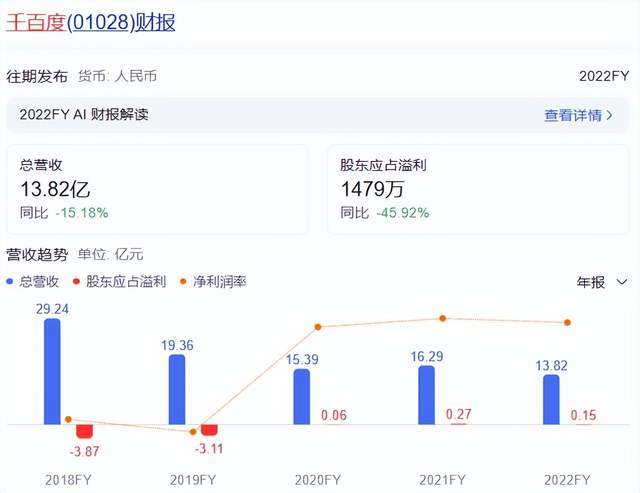Click the 0.15 profit value label

click(584, 415)
